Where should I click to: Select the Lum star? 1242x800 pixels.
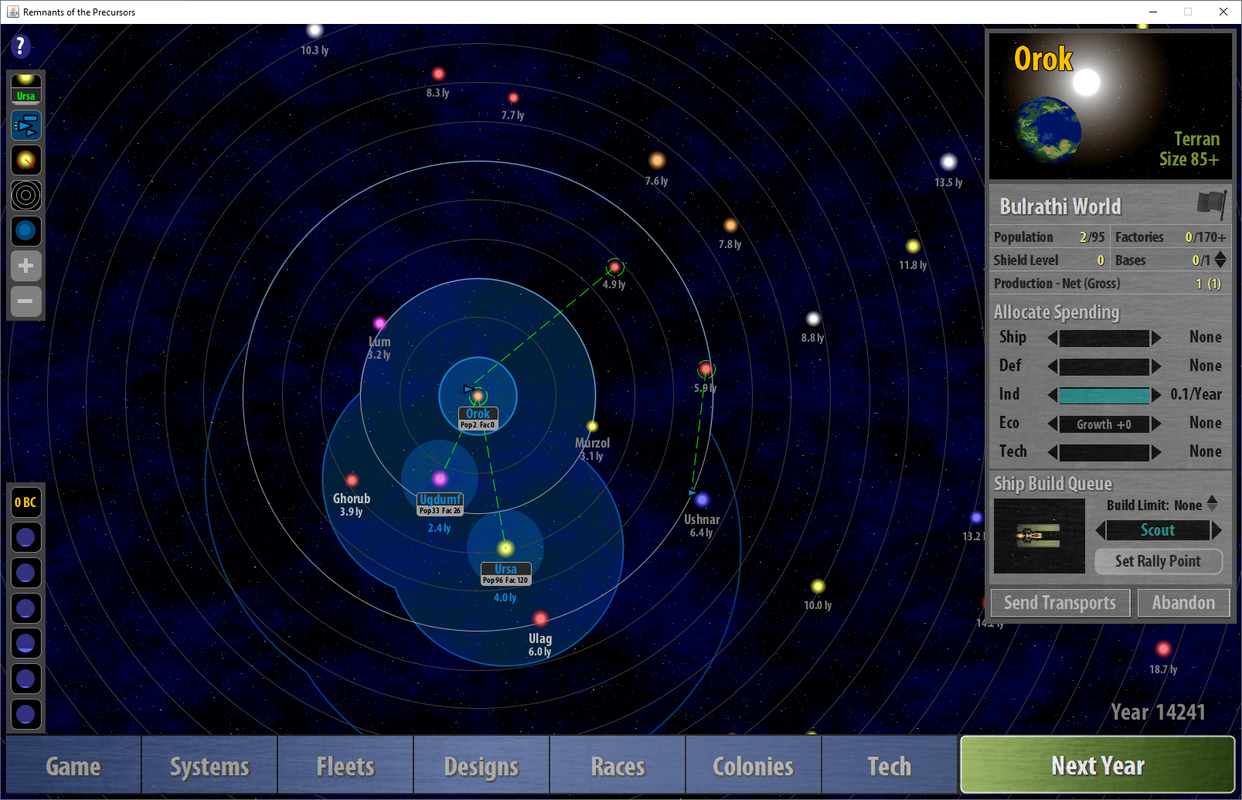tap(379, 323)
